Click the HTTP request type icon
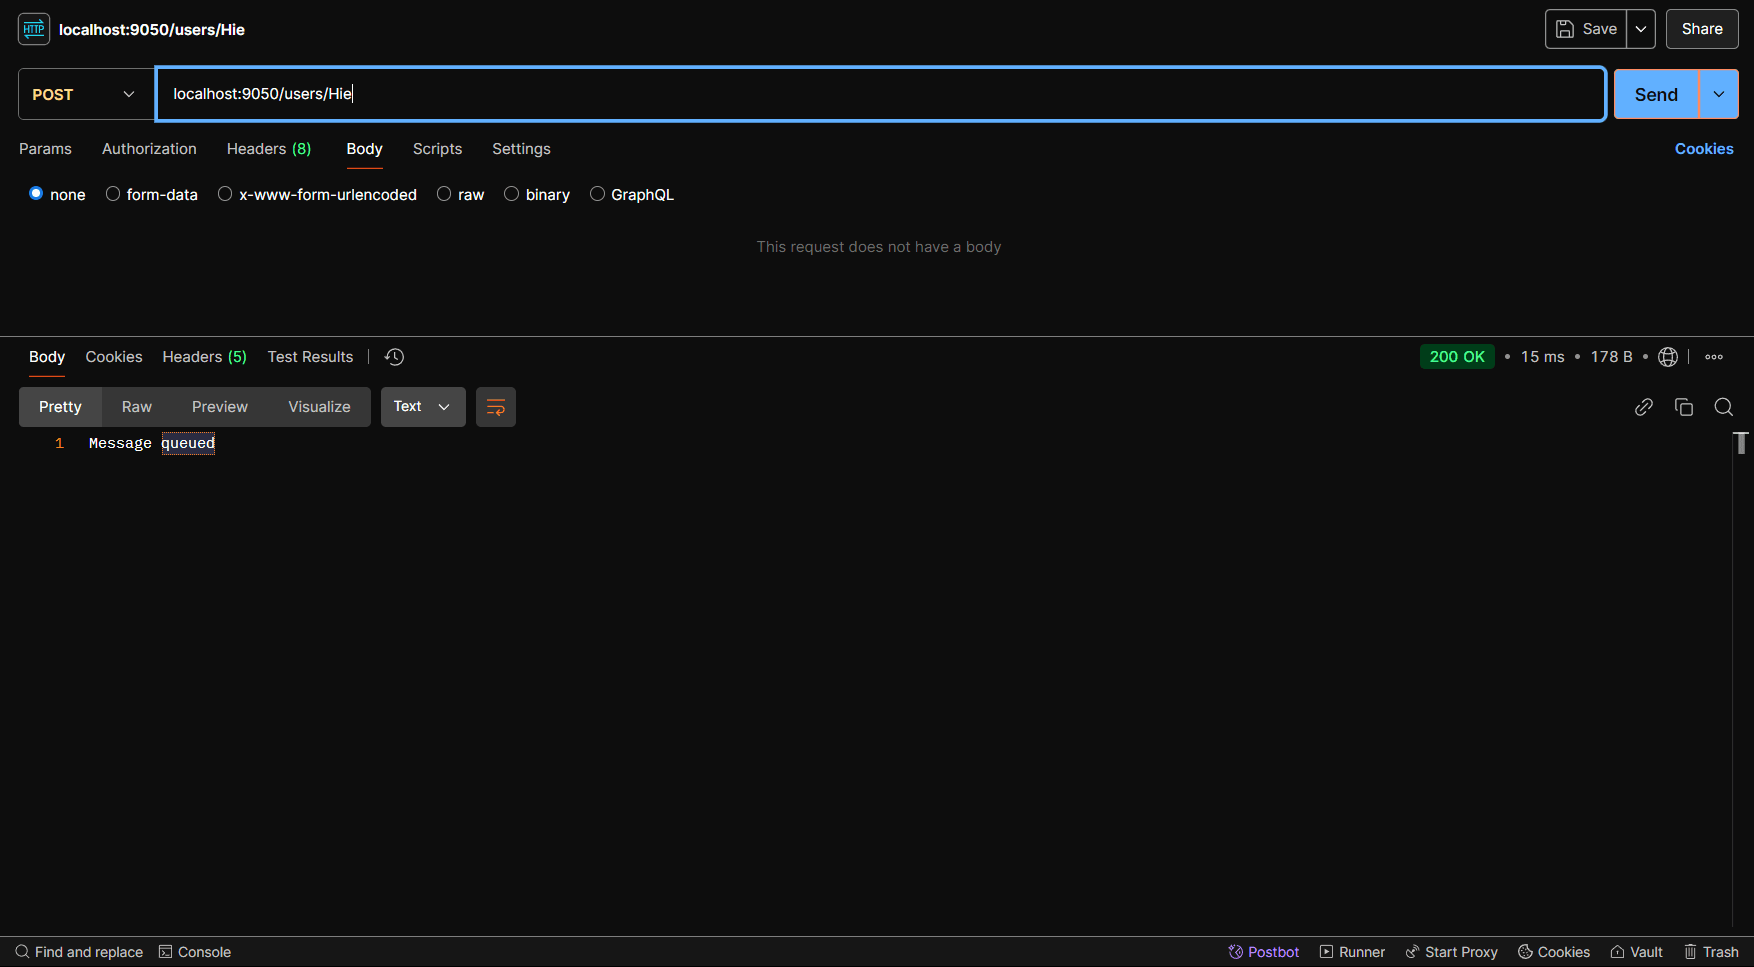The image size is (1754, 967). (34, 29)
